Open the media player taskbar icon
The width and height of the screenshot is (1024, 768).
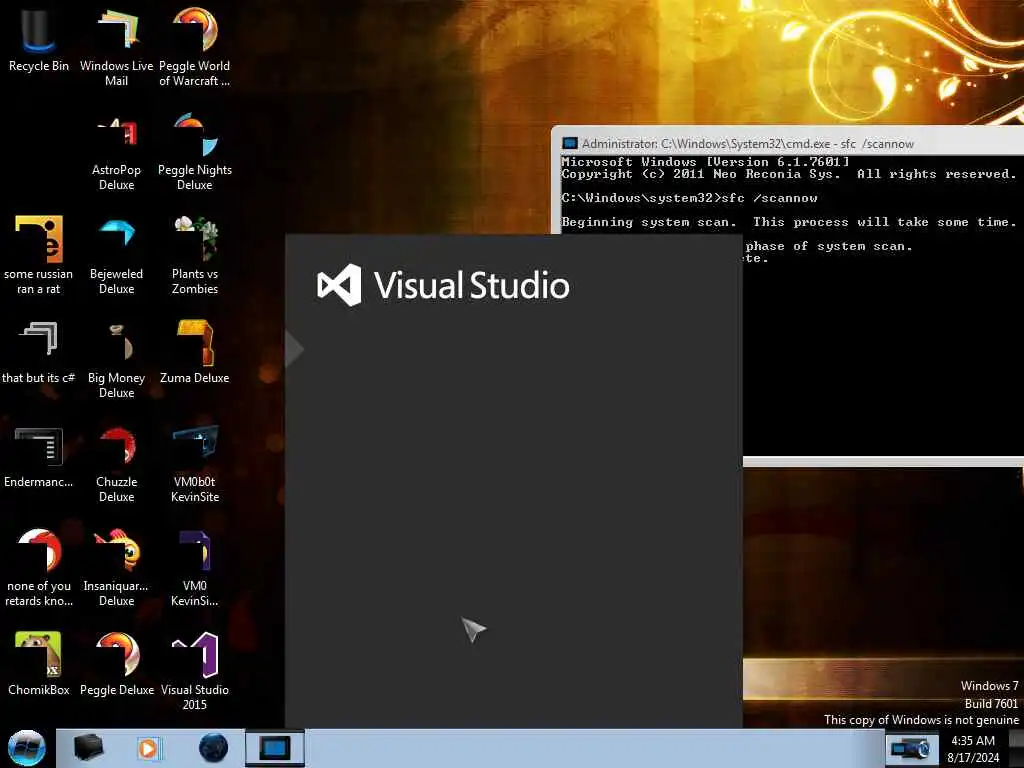(x=149, y=748)
